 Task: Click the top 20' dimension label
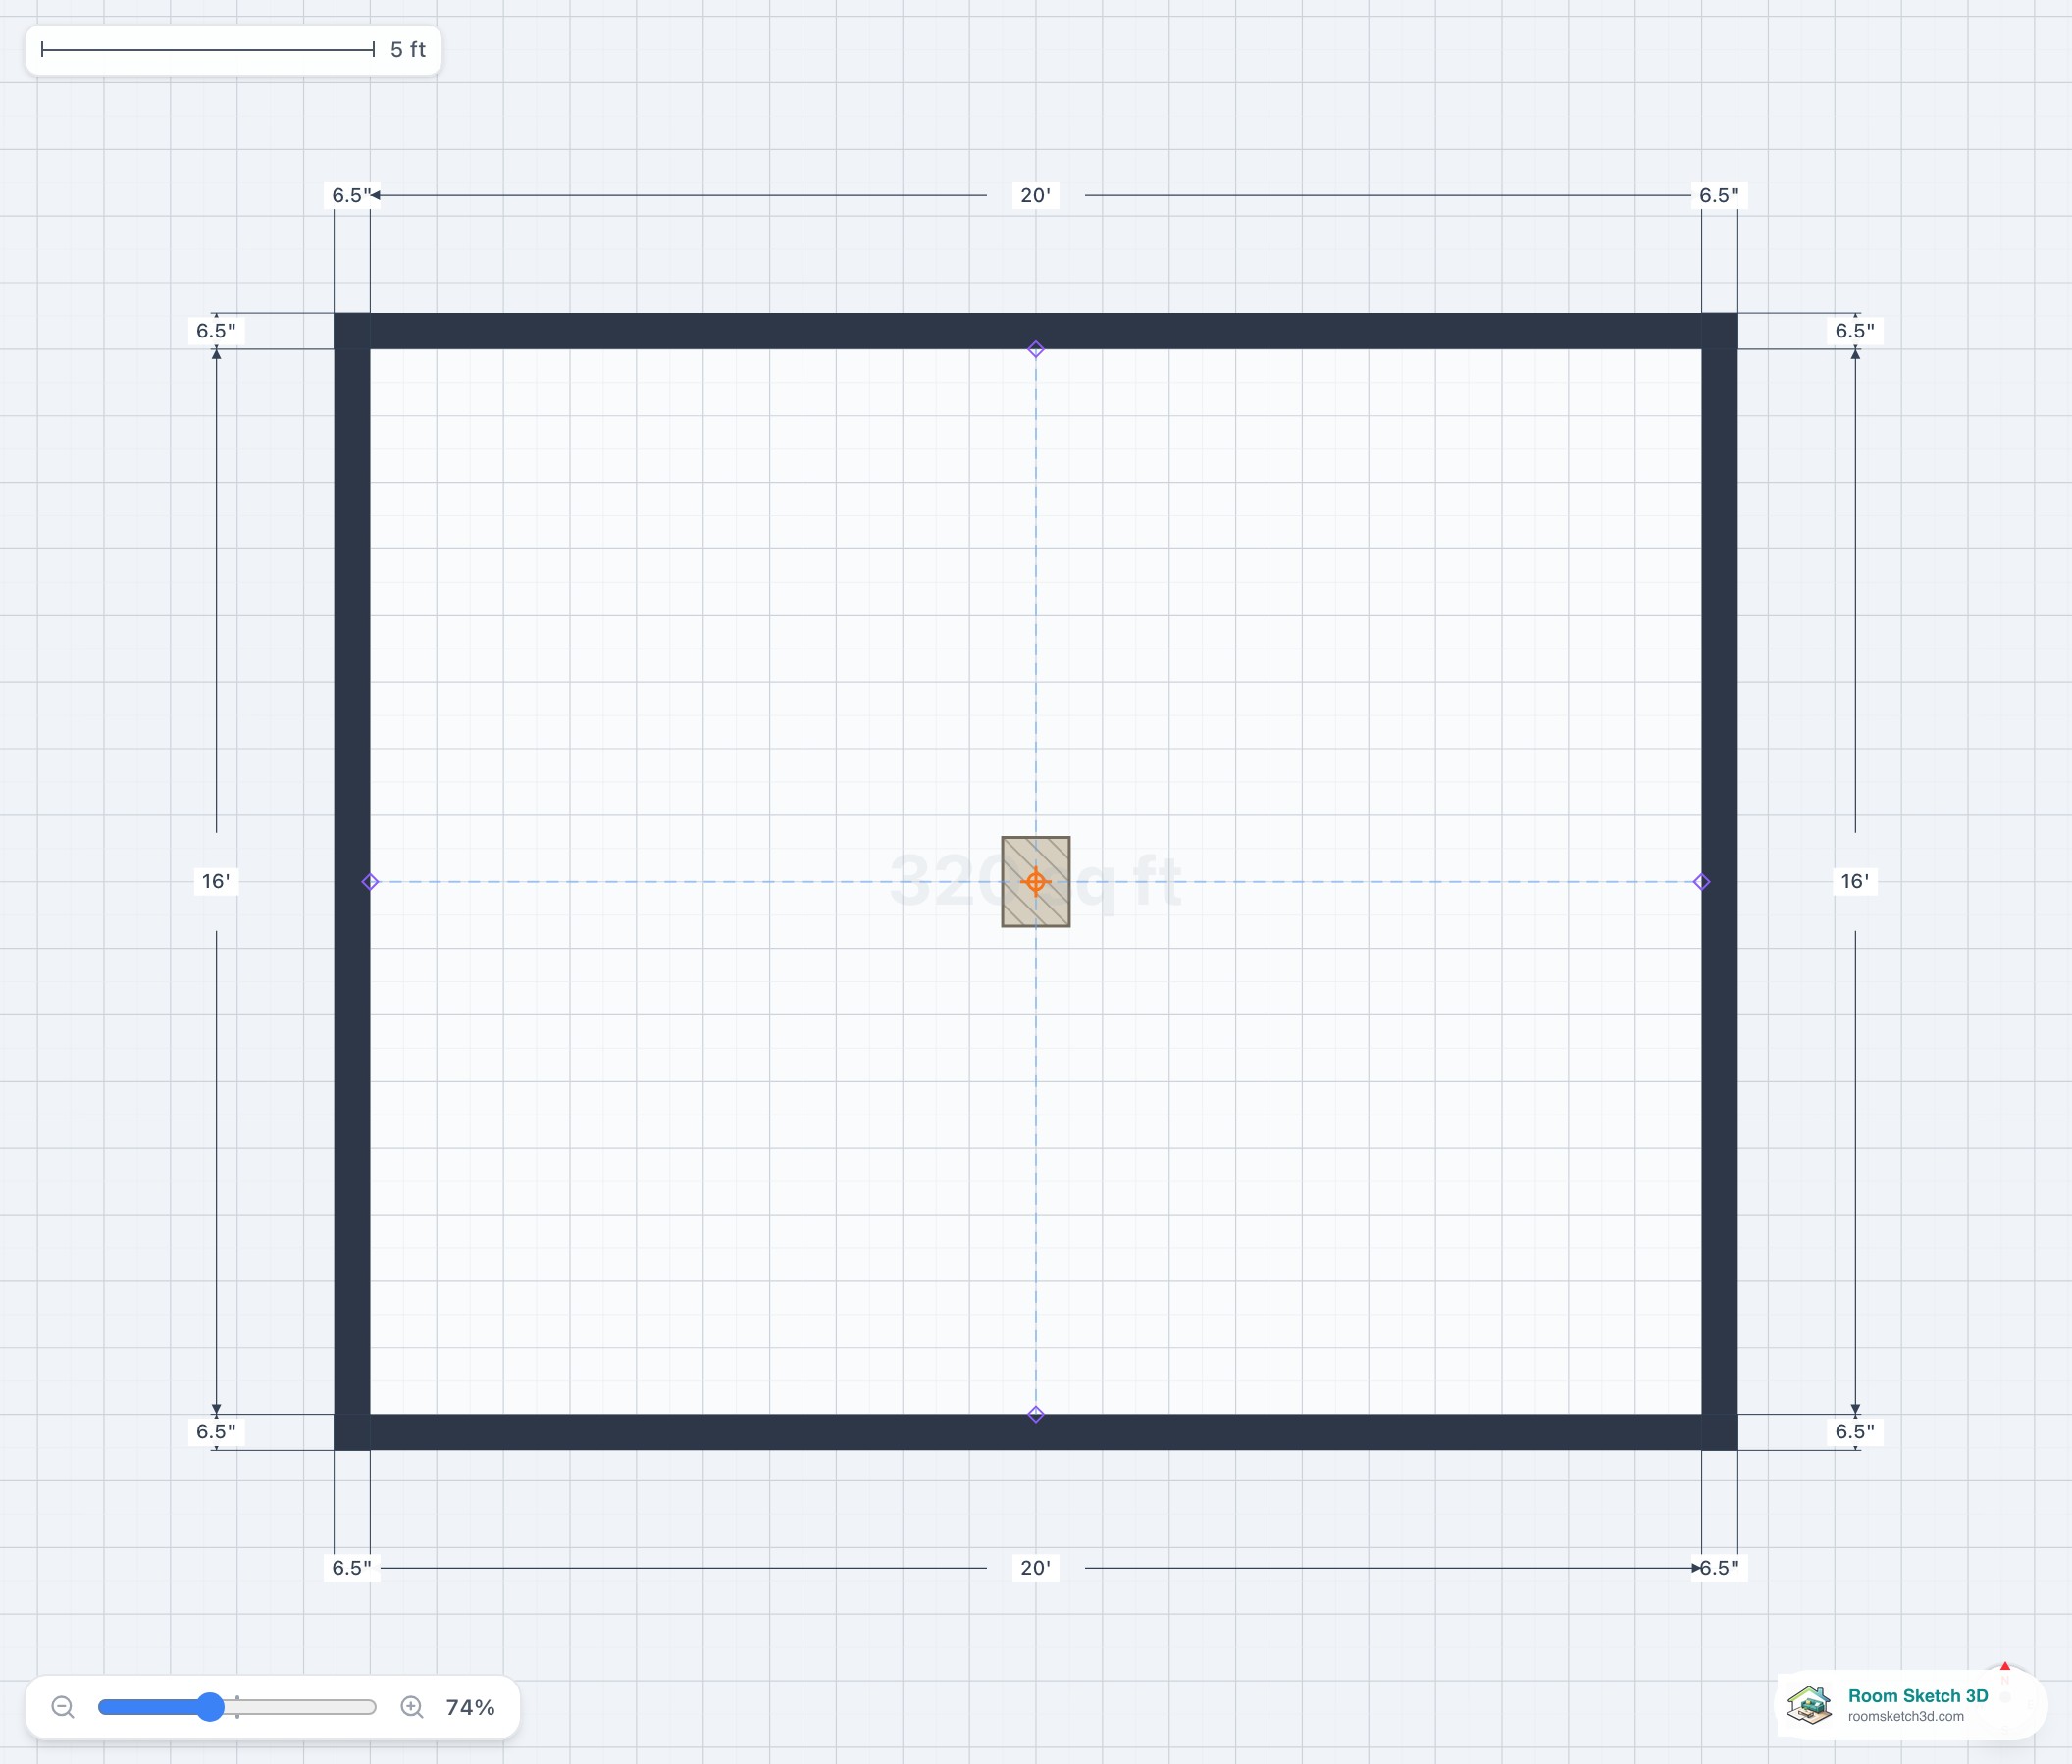click(1036, 195)
